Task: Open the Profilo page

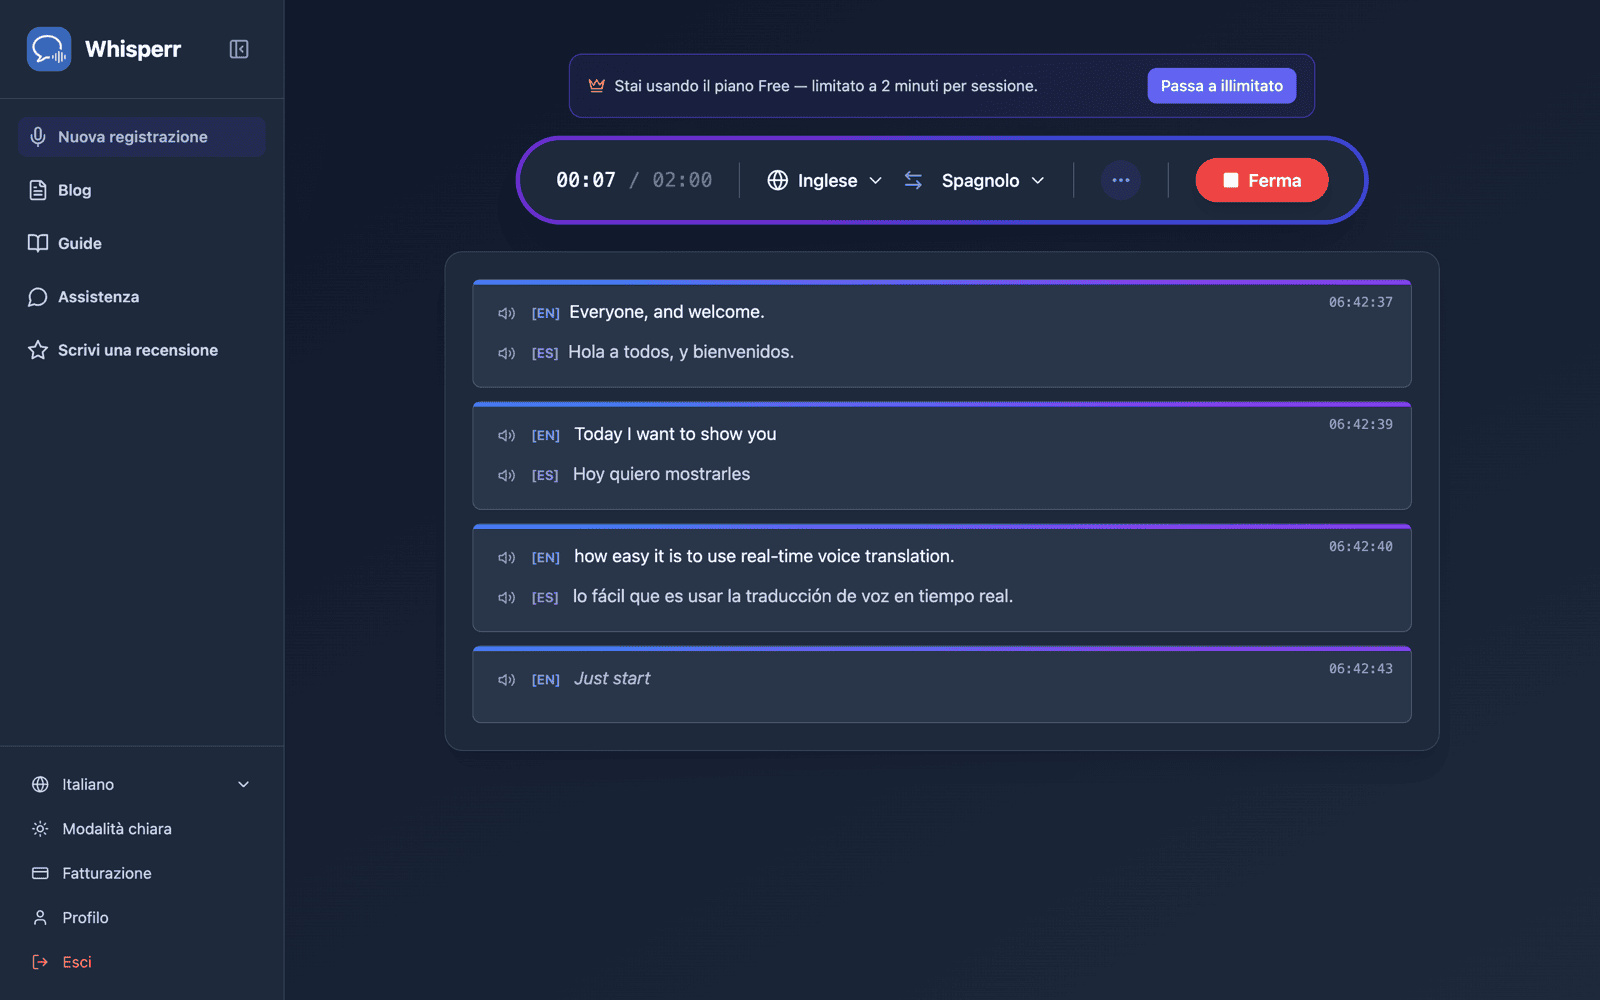Action: (141, 918)
